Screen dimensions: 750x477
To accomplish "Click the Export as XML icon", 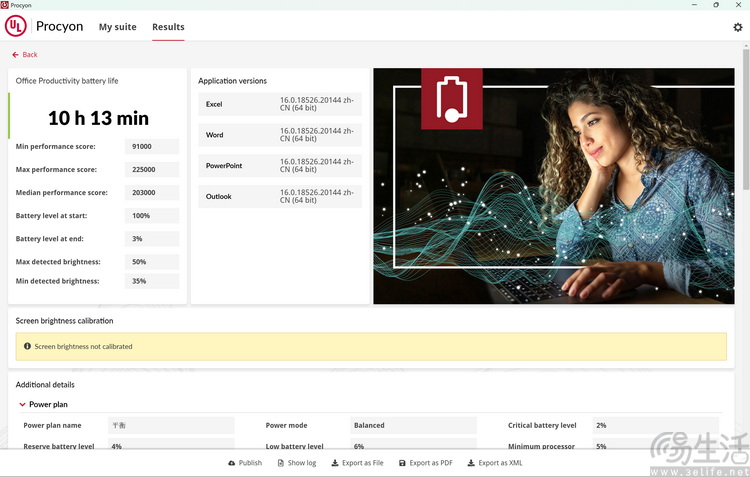I will click(x=471, y=463).
